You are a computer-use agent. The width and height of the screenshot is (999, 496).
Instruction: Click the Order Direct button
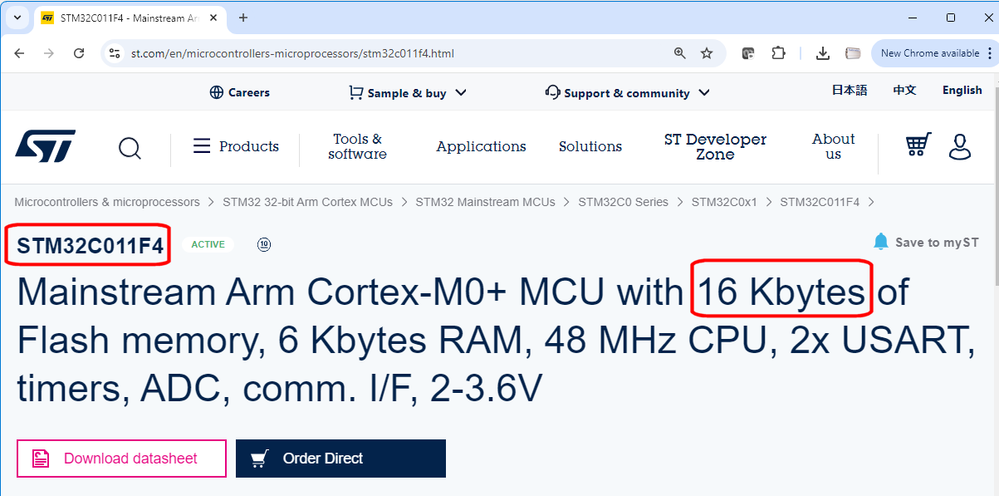tap(340, 458)
